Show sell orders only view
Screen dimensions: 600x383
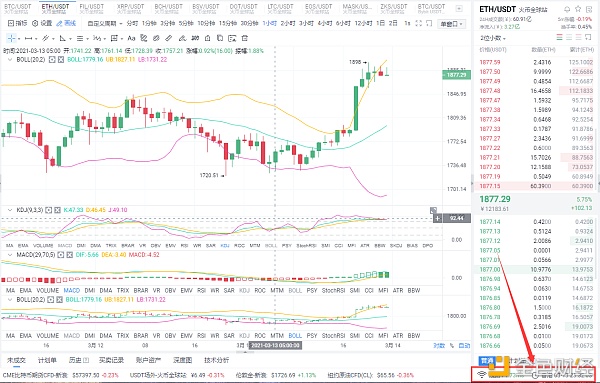pyautogui.click(x=578, y=37)
